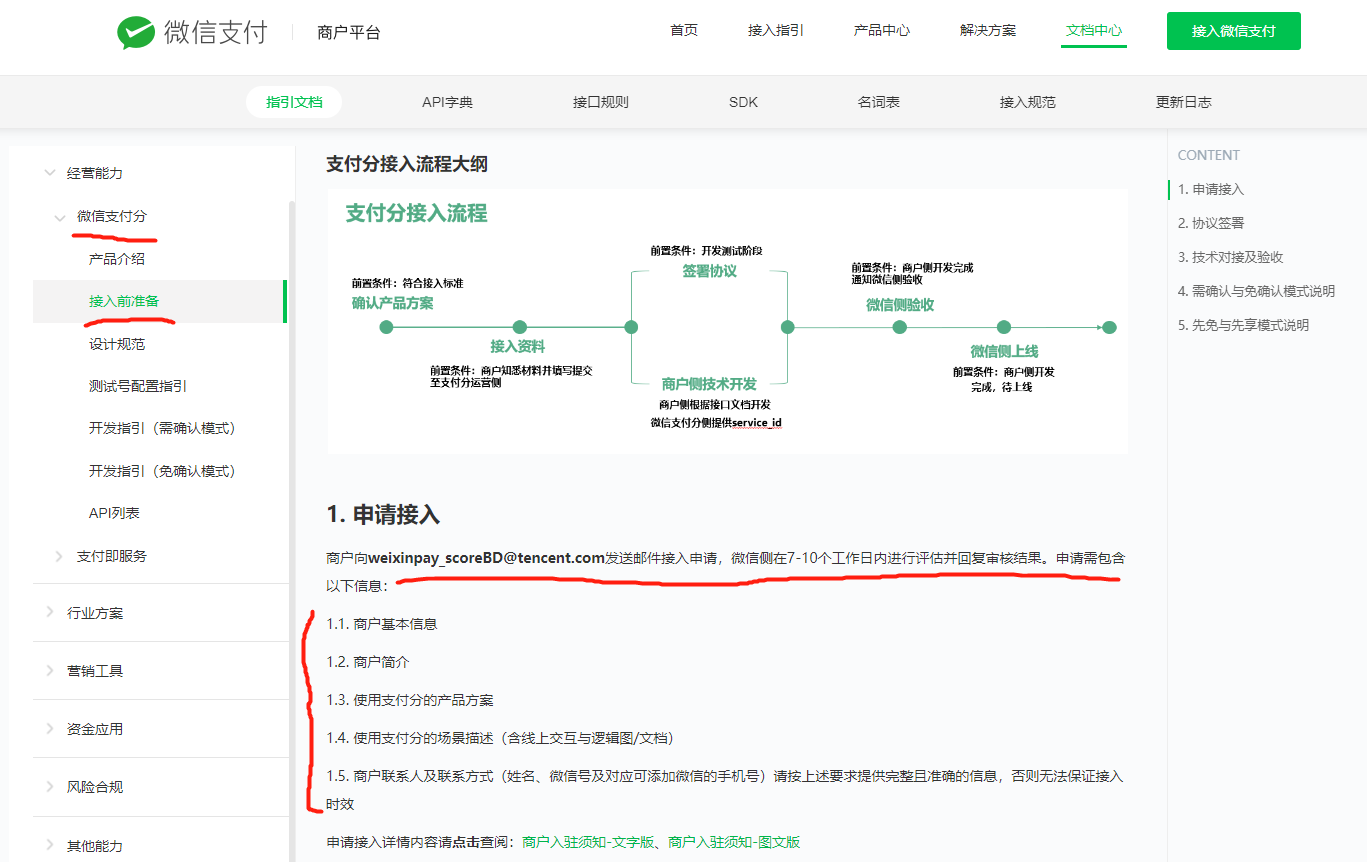The height and width of the screenshot is (862, 1367).
Task: Open the 首页 nav item
Action: pyautogui.click(x=684, y=30)
